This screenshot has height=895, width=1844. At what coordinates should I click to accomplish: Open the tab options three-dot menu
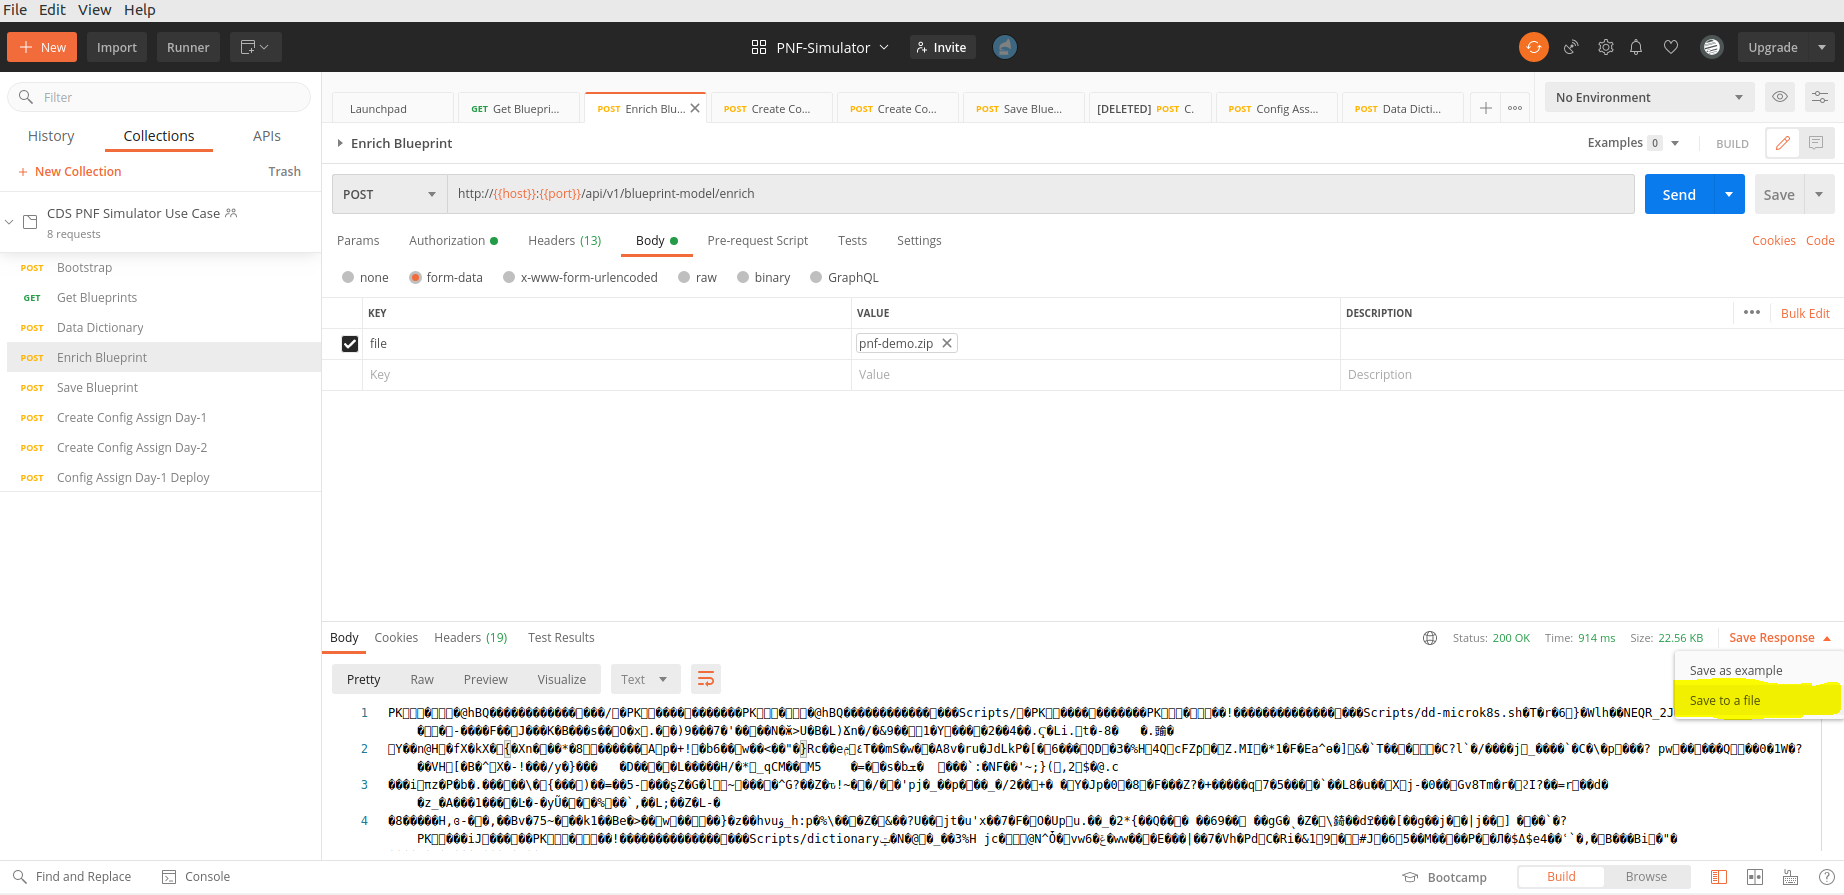click(1515, 108)
